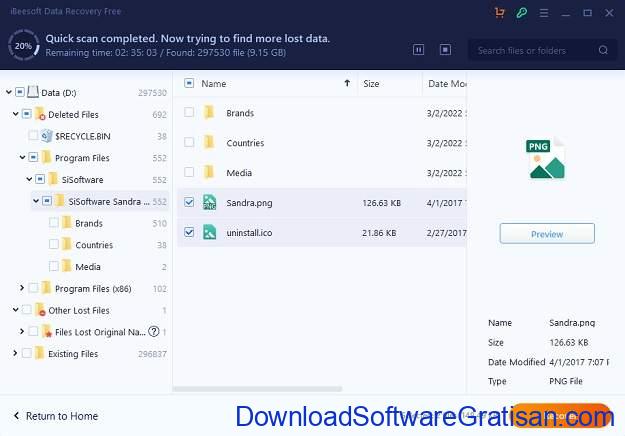Click the orange Recover button
Screen dimensions: 625x436
(x=561, y=416)
